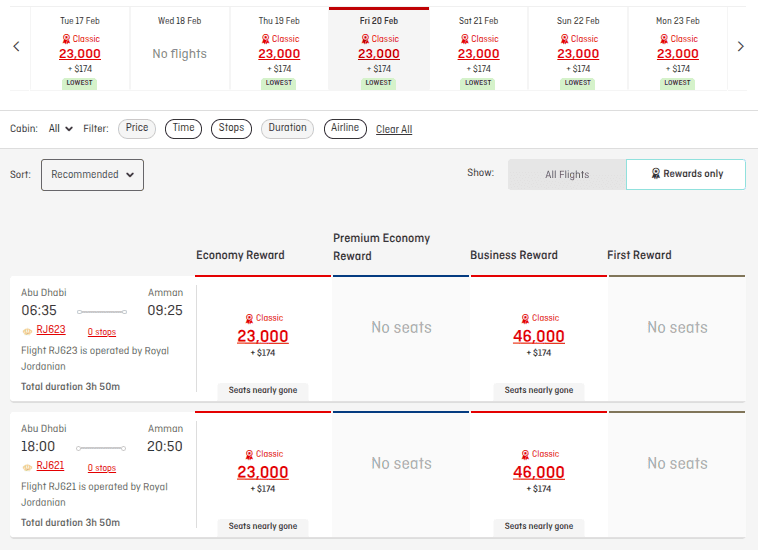Click the Economy Reward column header
758x550 pixels.
[x=240, y=255]
